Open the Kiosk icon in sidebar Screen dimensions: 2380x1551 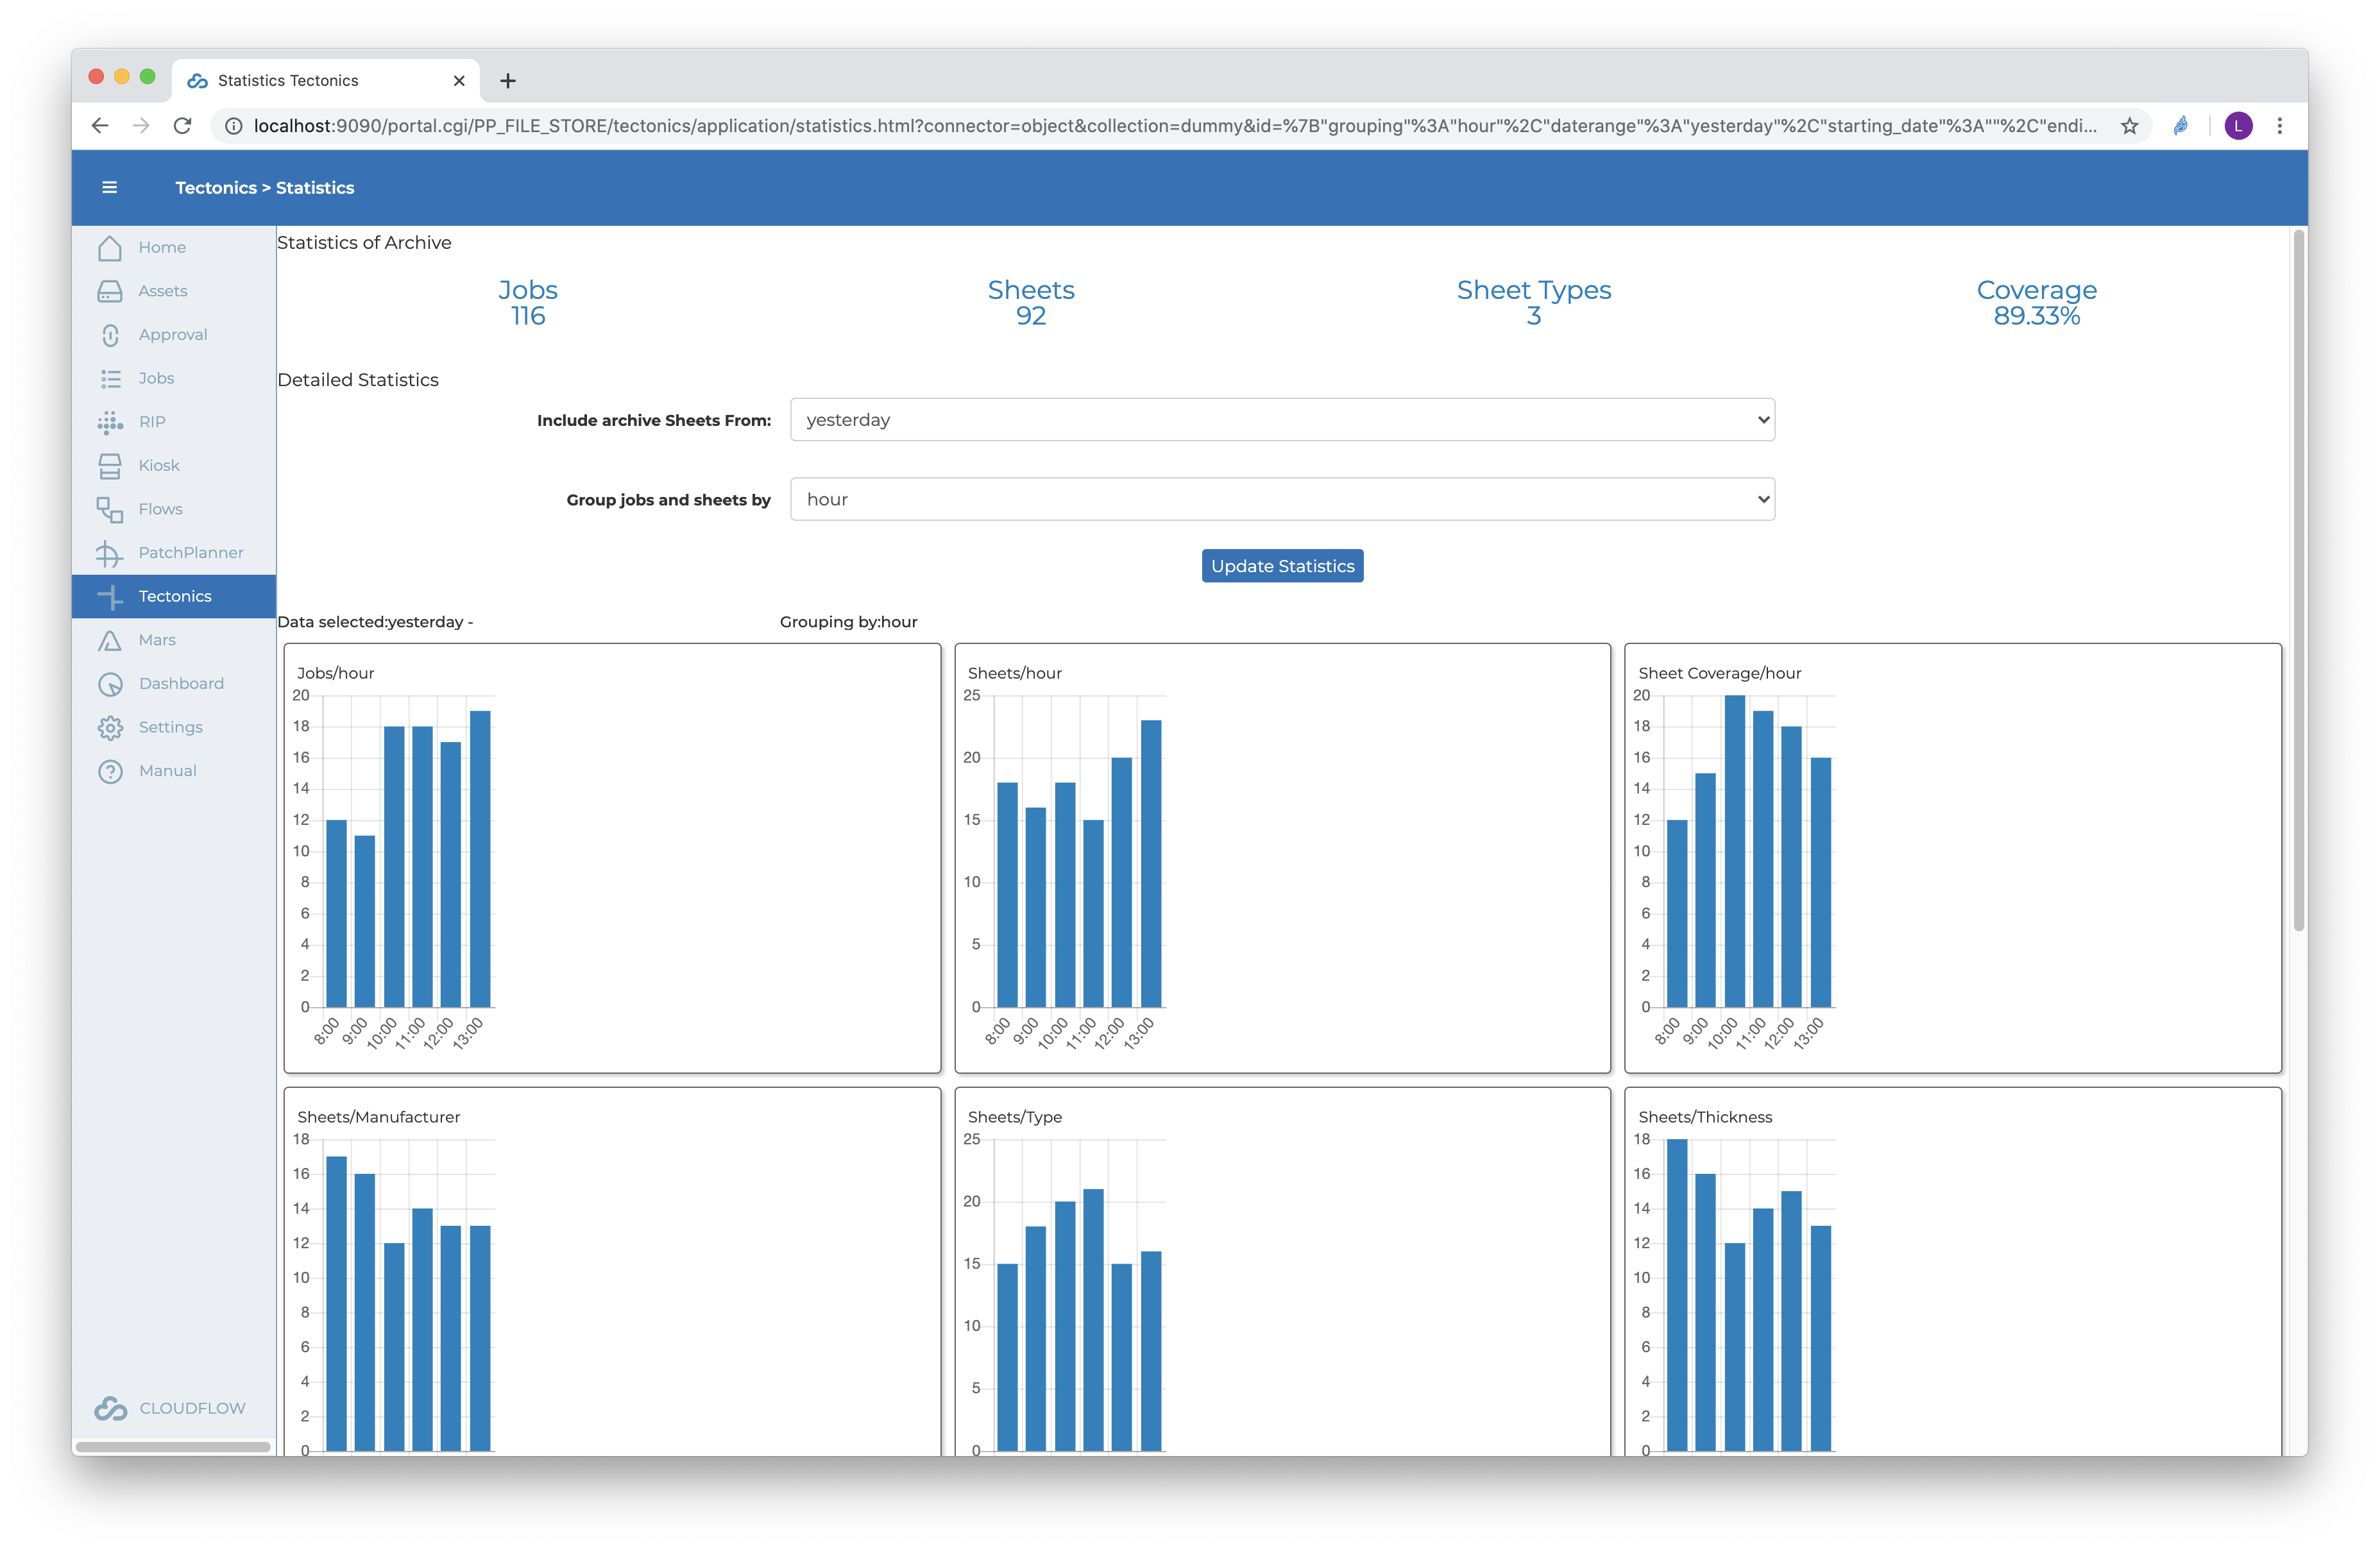(110, 466)
